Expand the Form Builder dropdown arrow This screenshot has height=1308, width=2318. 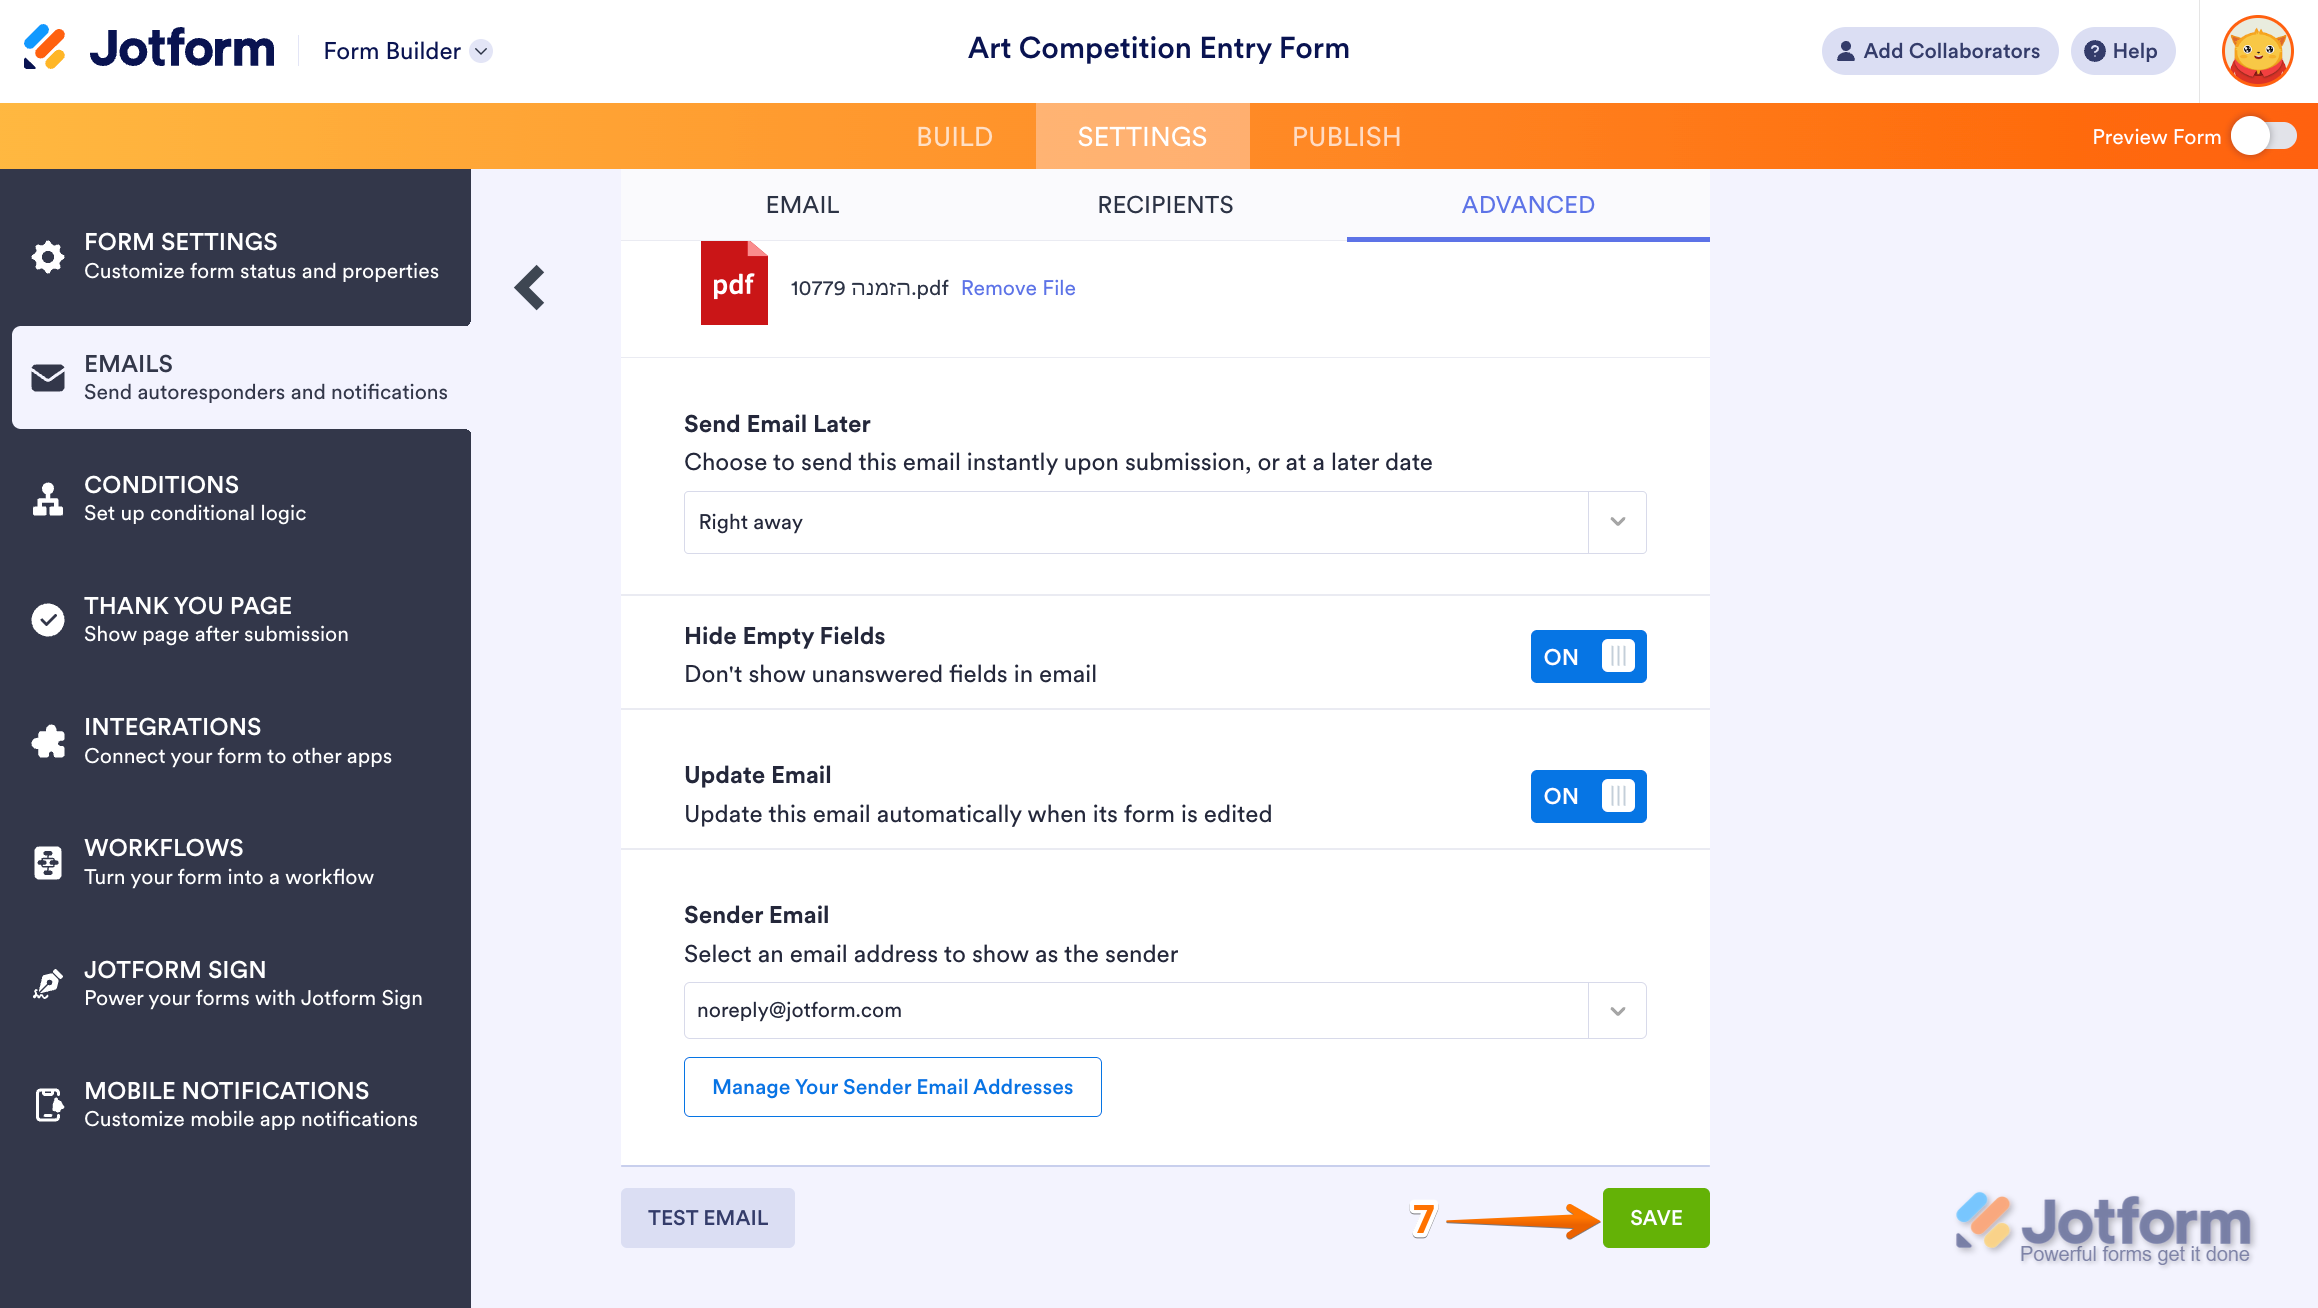[482, 51]
